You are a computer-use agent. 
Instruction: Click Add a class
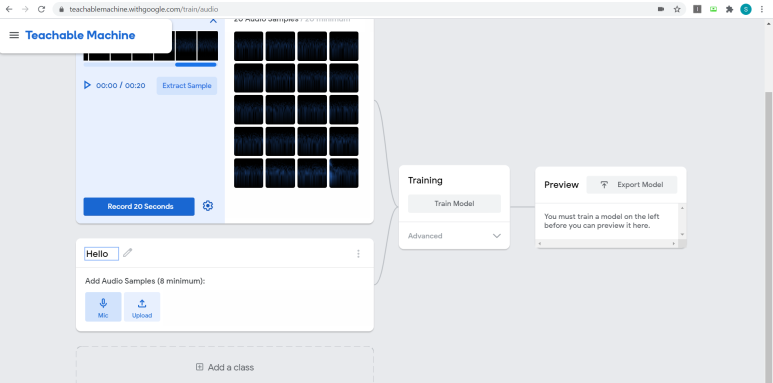coord(225,367)
